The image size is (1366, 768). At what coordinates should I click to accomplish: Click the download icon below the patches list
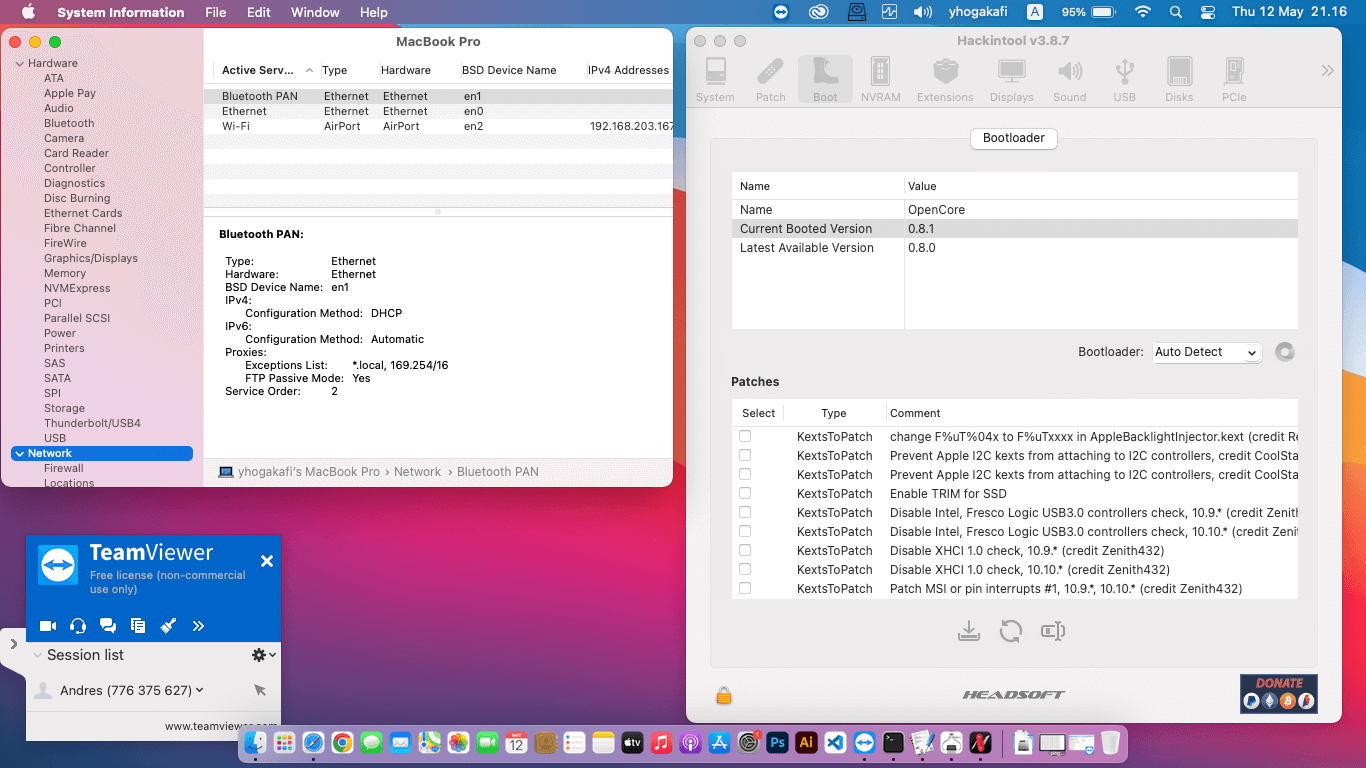click(x=968, y=631)
